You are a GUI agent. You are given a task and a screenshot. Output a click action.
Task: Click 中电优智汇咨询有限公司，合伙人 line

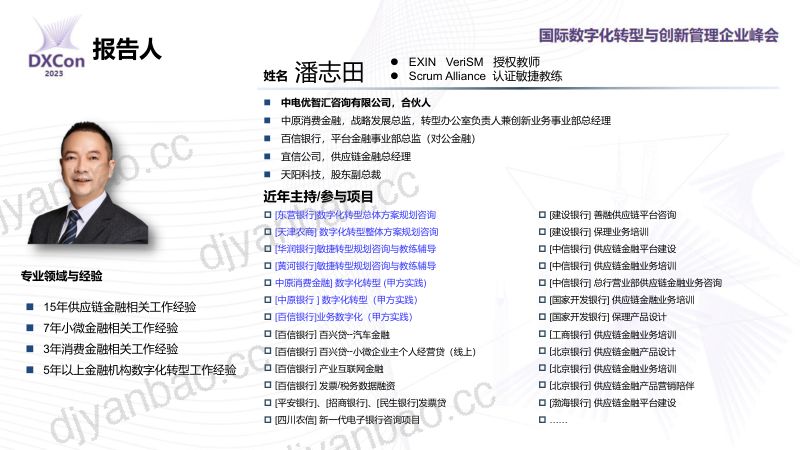pos(356,103)
